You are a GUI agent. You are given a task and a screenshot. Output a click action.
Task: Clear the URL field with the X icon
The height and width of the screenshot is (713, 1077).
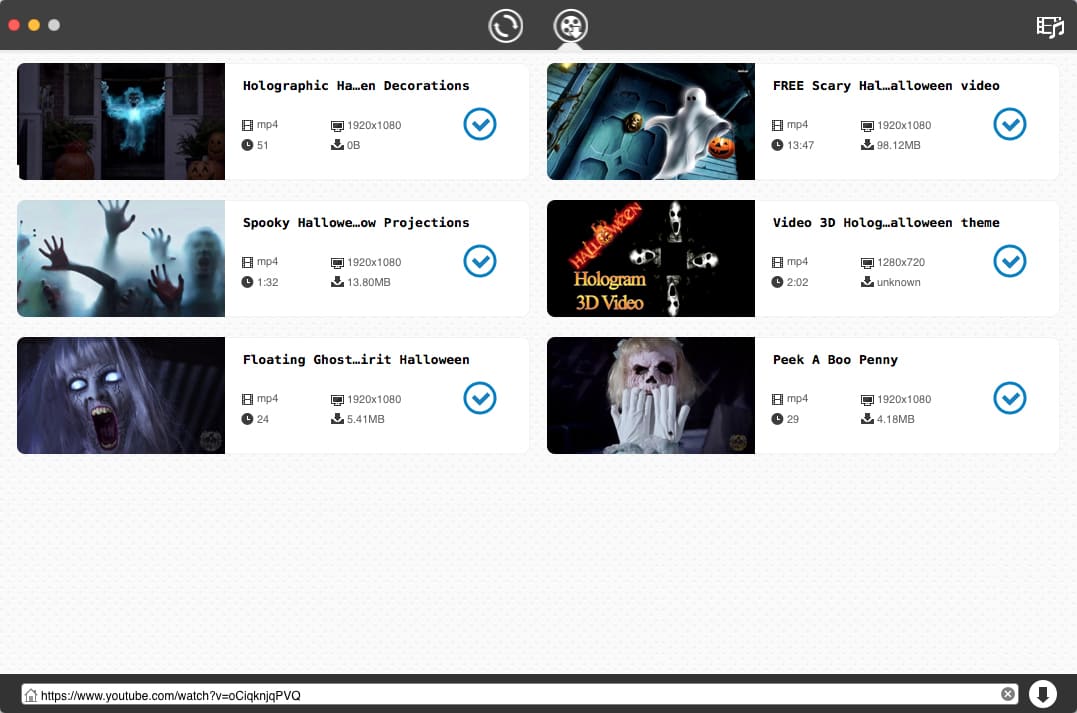pos(1008,694)
